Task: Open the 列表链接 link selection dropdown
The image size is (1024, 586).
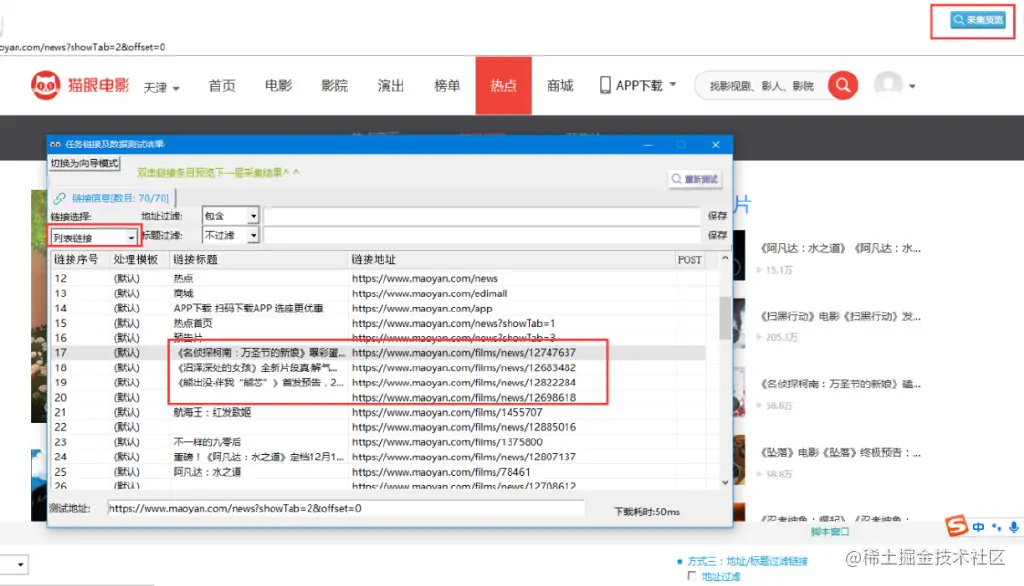Action: (x=94, y=238)
